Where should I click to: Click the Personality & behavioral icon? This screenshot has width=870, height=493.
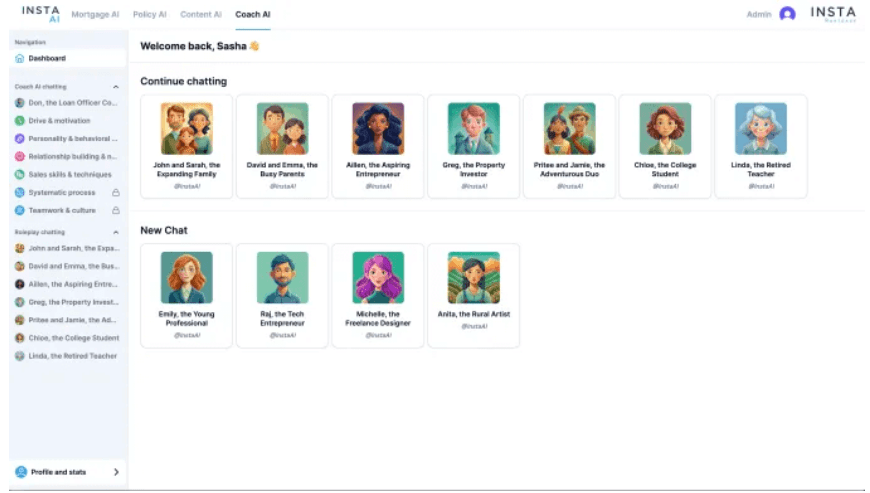[x=20, y=139]
